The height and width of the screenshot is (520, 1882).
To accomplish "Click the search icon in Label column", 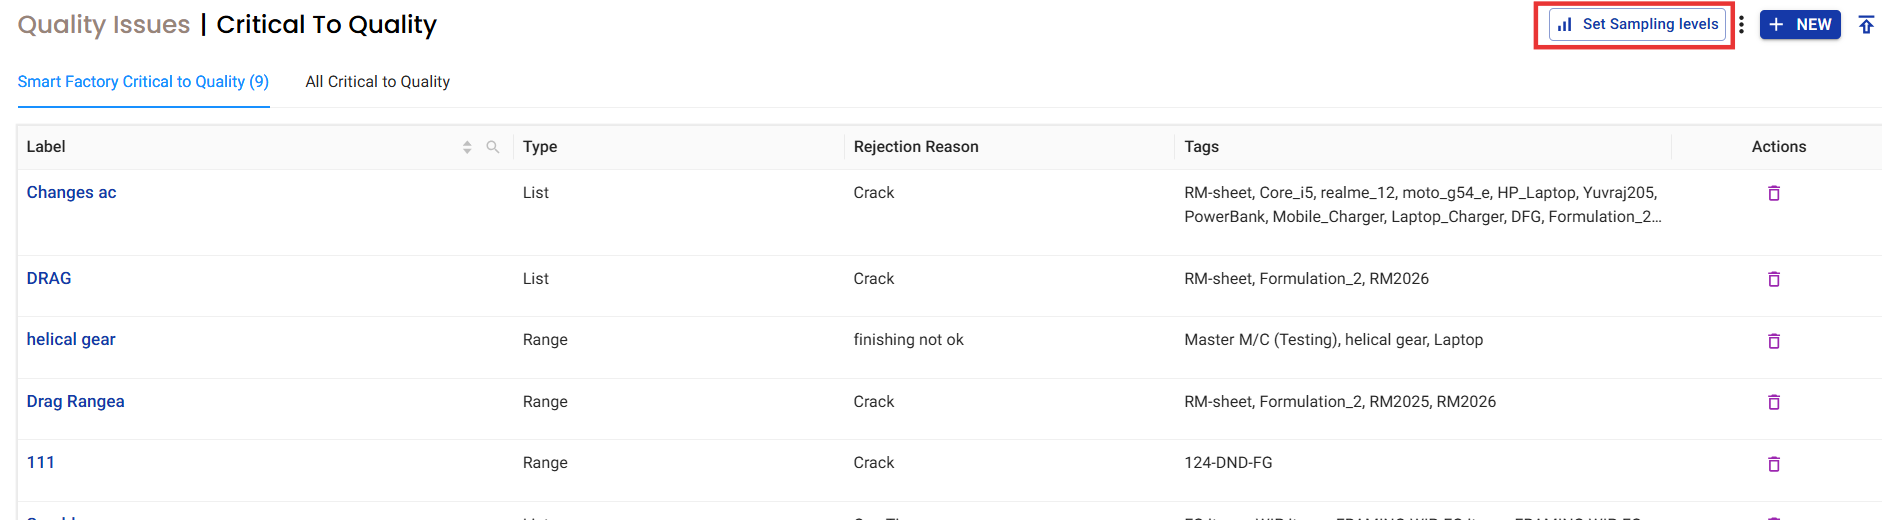I will (492, 147).
